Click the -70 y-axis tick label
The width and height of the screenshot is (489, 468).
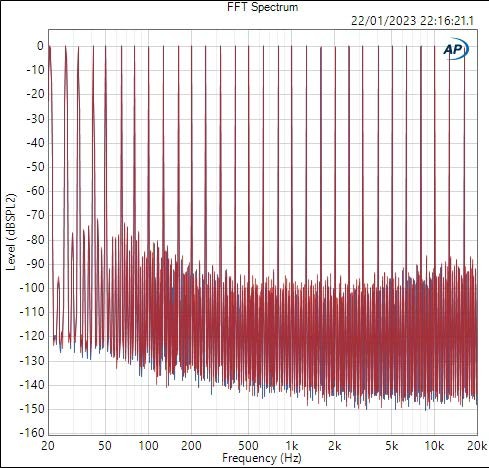click(x=35, y=215)
